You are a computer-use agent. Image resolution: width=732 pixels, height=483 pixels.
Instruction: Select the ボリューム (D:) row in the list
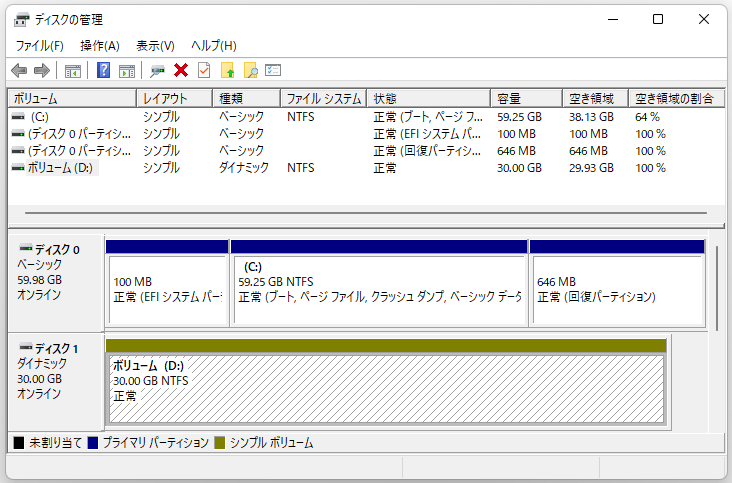(366, 168)
